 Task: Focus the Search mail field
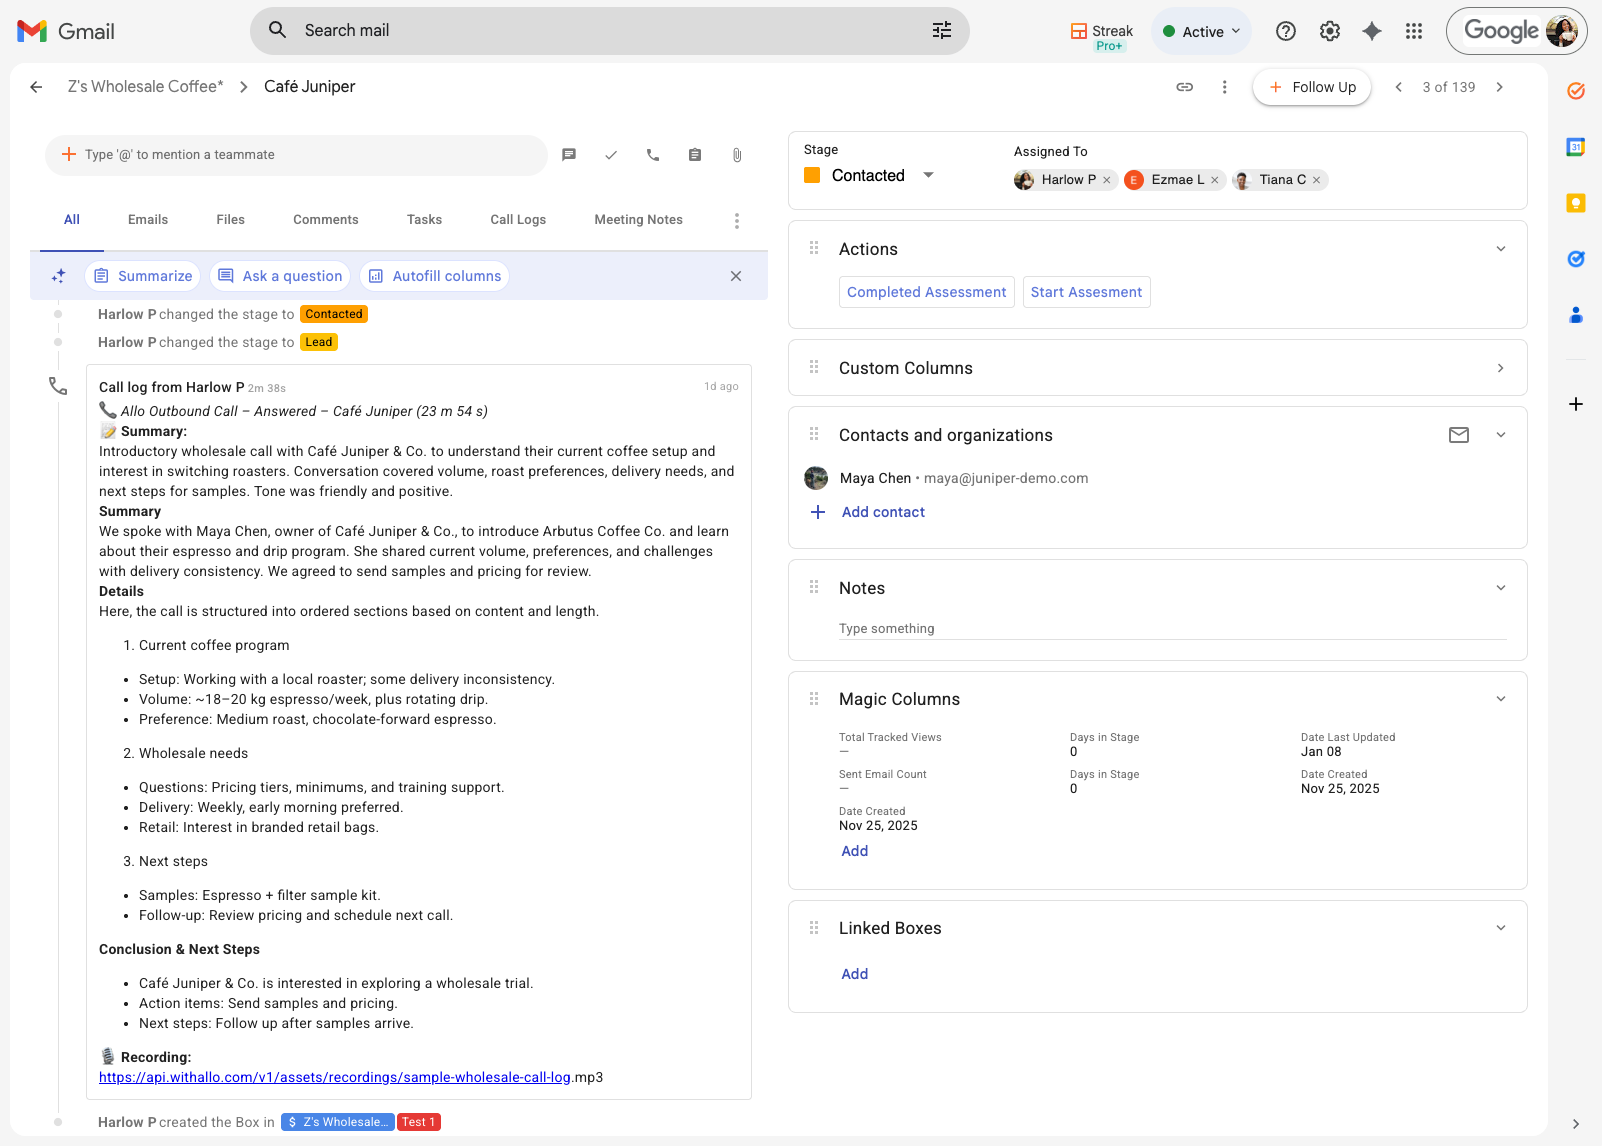pos(610,31)
